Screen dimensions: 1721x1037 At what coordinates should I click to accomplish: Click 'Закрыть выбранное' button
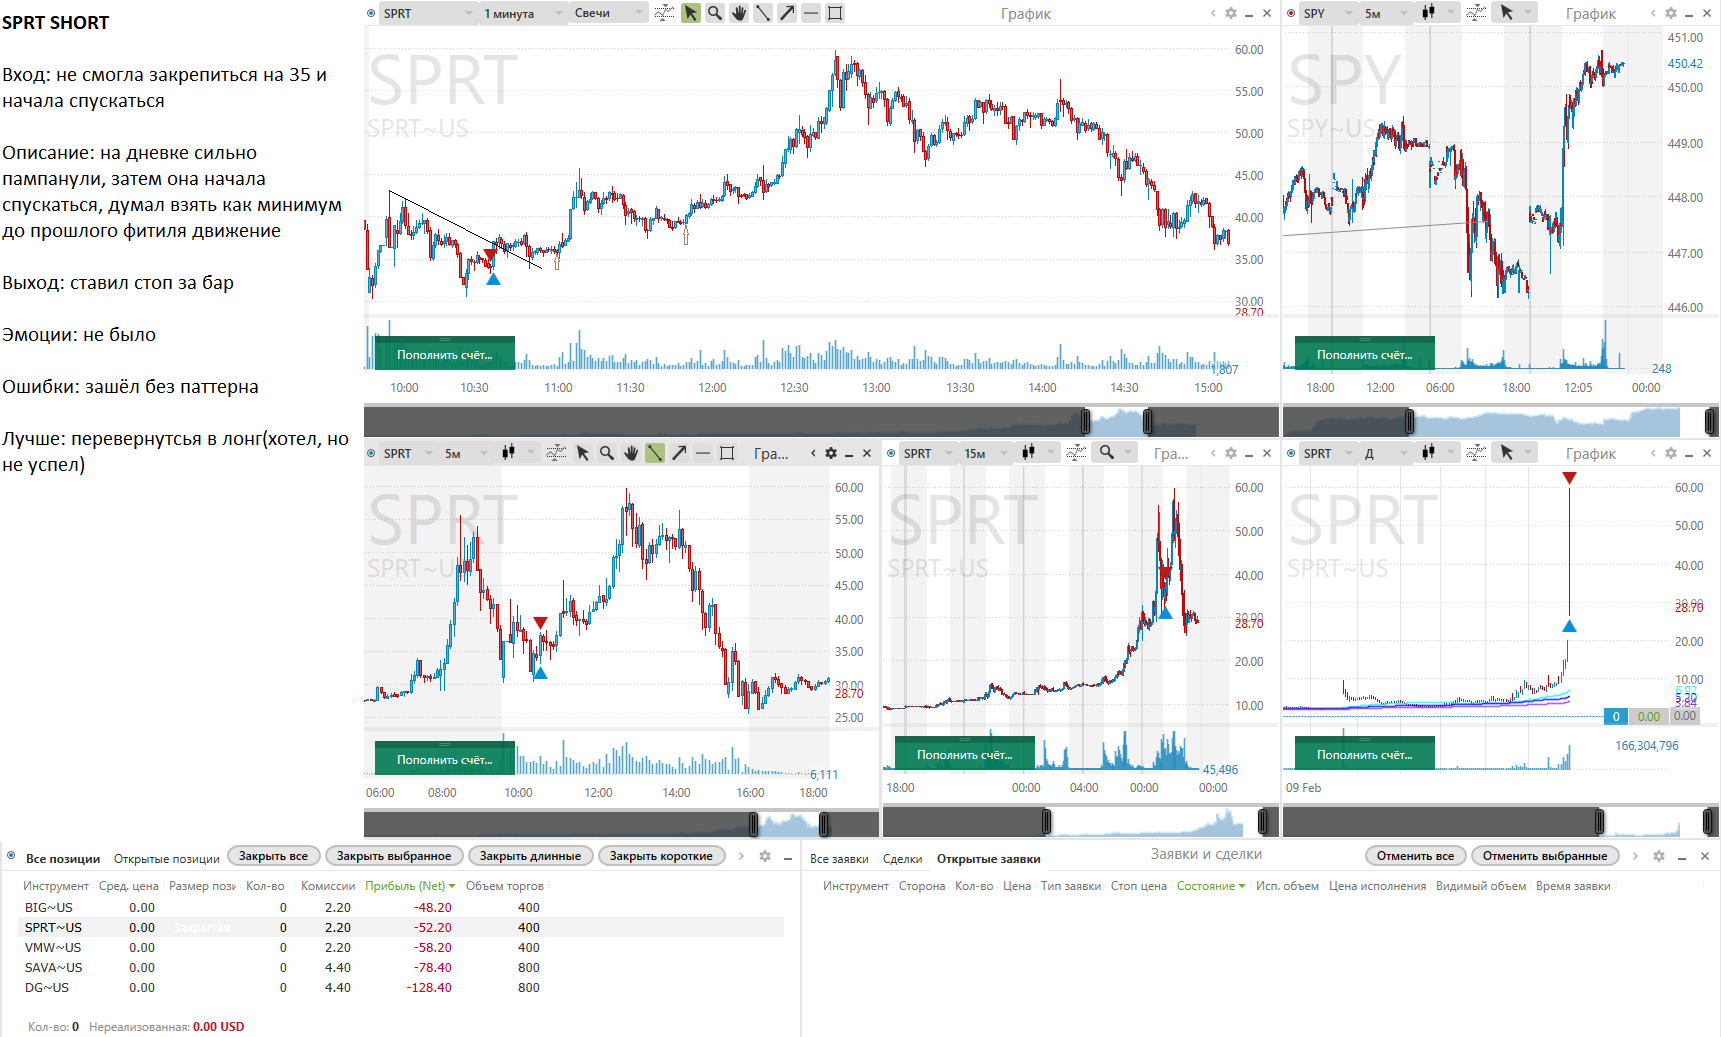pos(394,856)
